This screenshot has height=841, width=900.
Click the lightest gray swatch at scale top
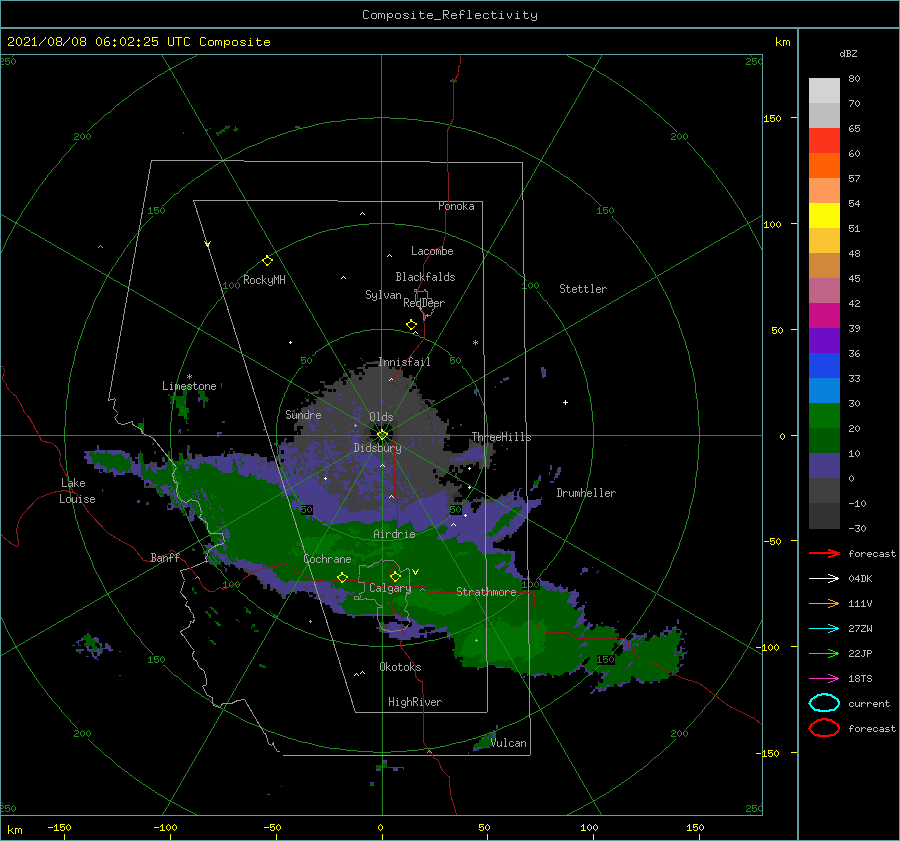824,90
